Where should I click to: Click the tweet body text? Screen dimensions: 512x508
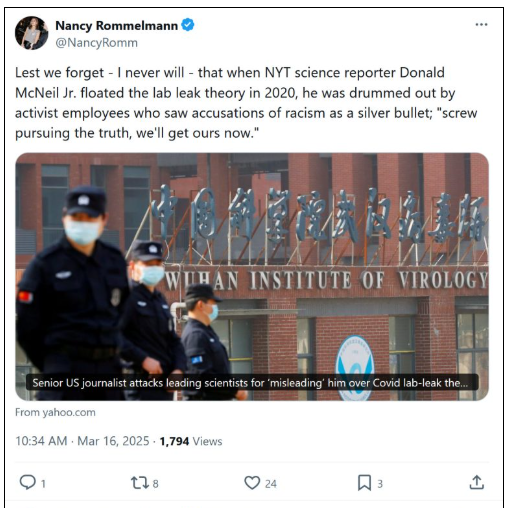[246, 103]
